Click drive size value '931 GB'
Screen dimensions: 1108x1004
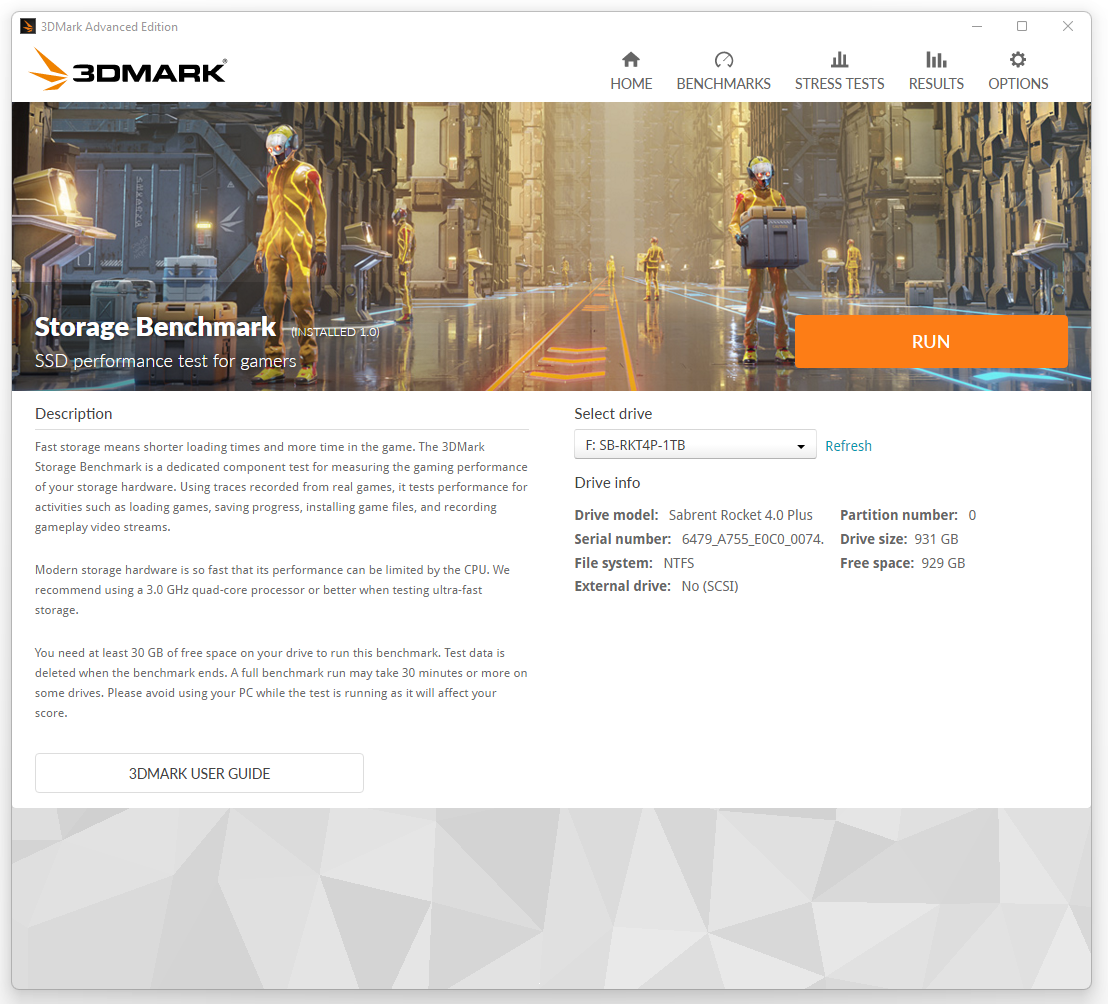click(x=936, y=539)
